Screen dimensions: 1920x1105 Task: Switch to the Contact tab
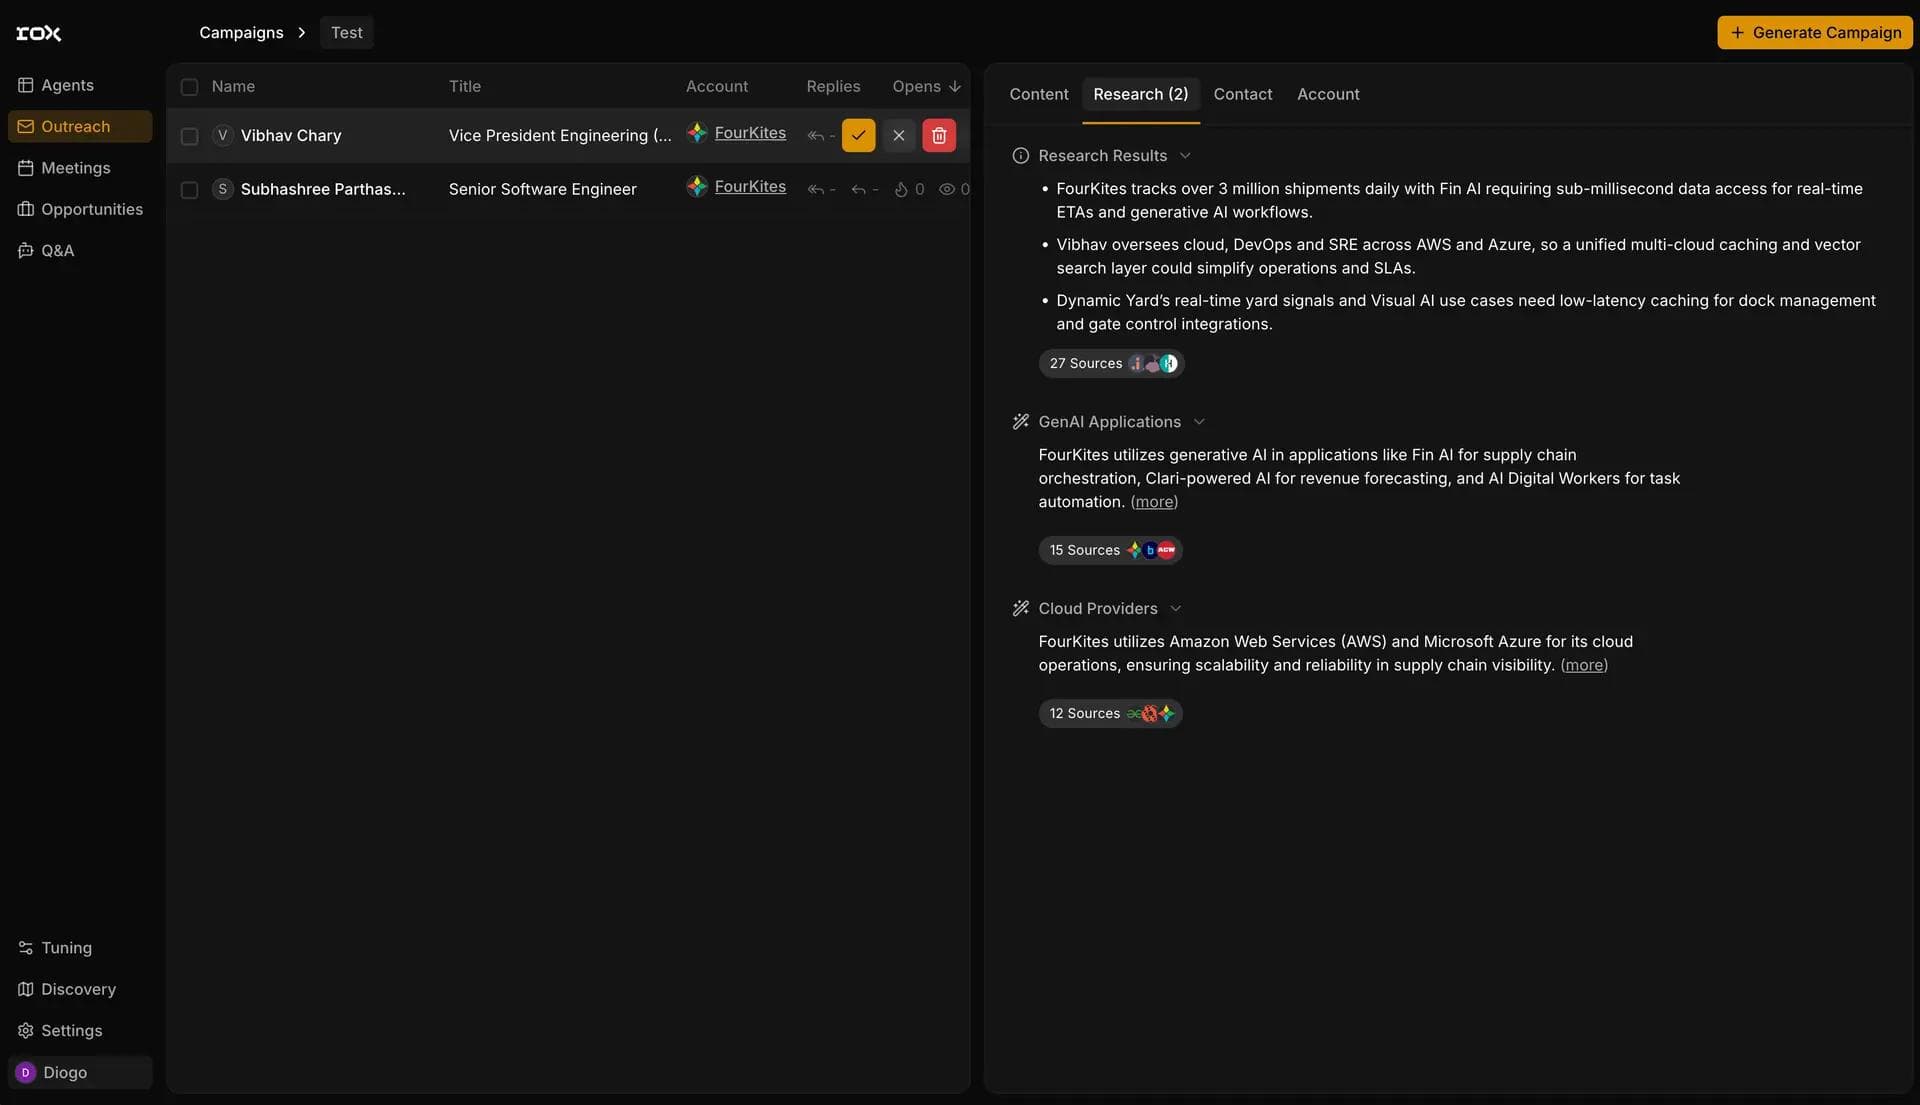1242,94
